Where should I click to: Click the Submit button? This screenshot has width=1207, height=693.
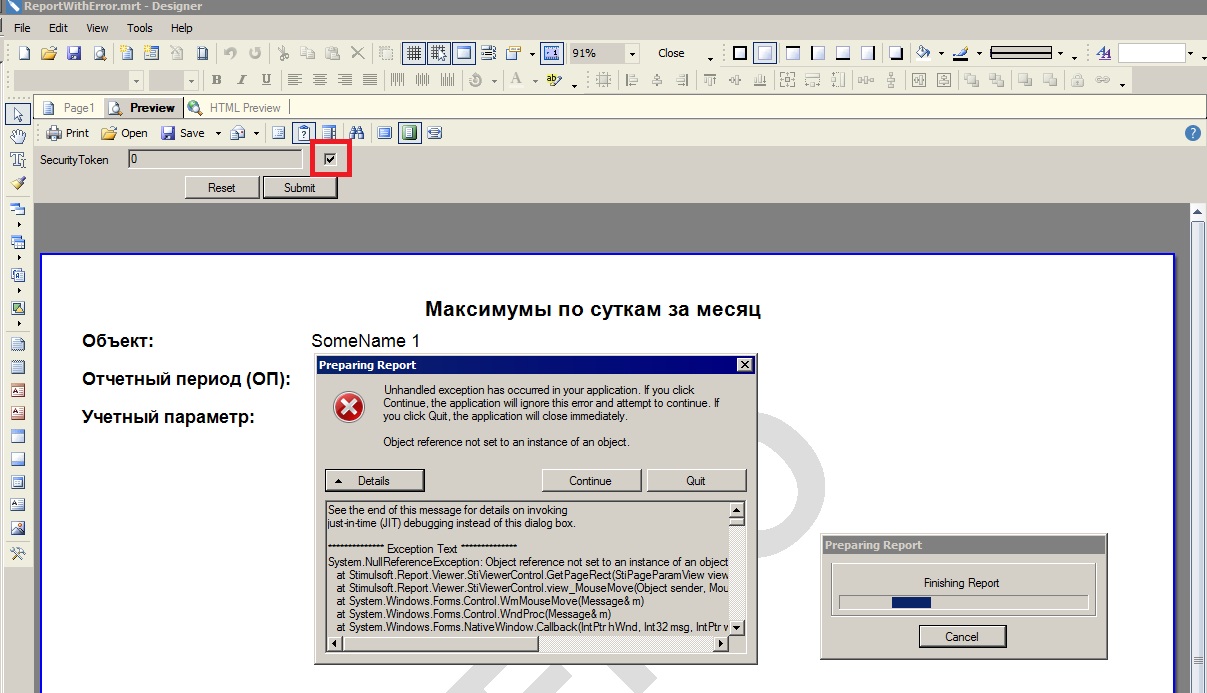pos(300,188)
